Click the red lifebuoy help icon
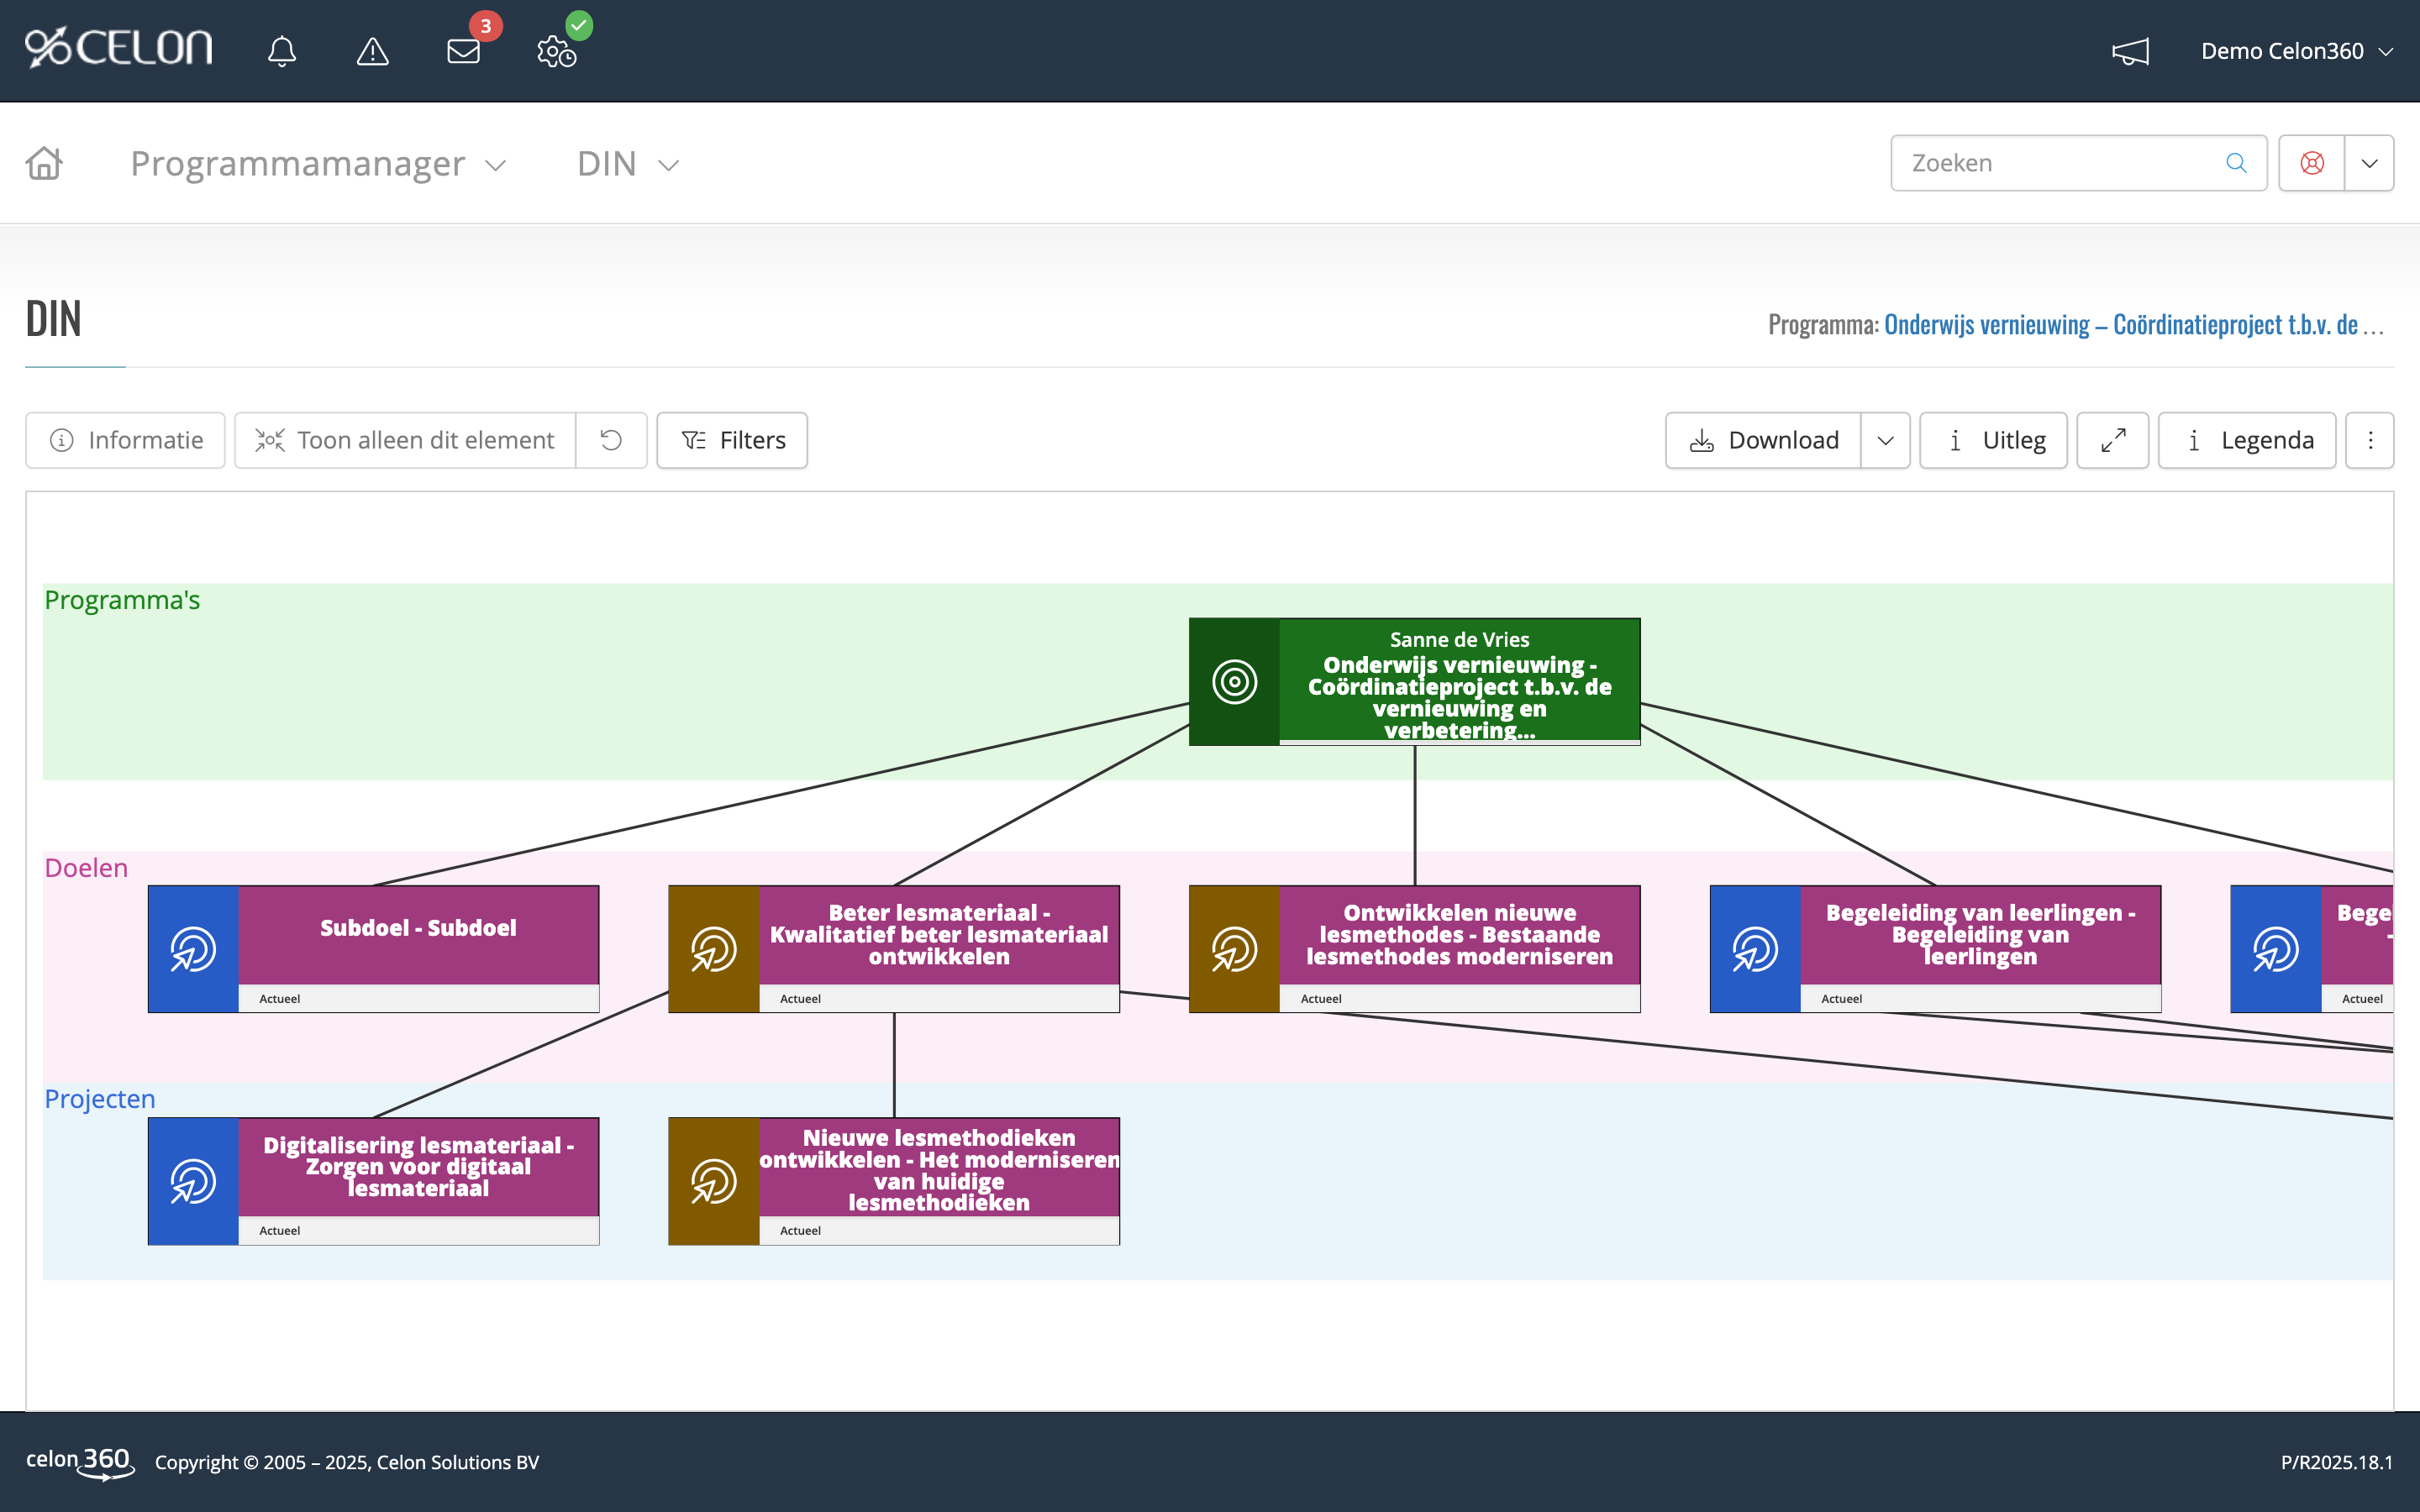Image resolution: width=2420 pixels, height=1512 pixels. [2311, 163]
